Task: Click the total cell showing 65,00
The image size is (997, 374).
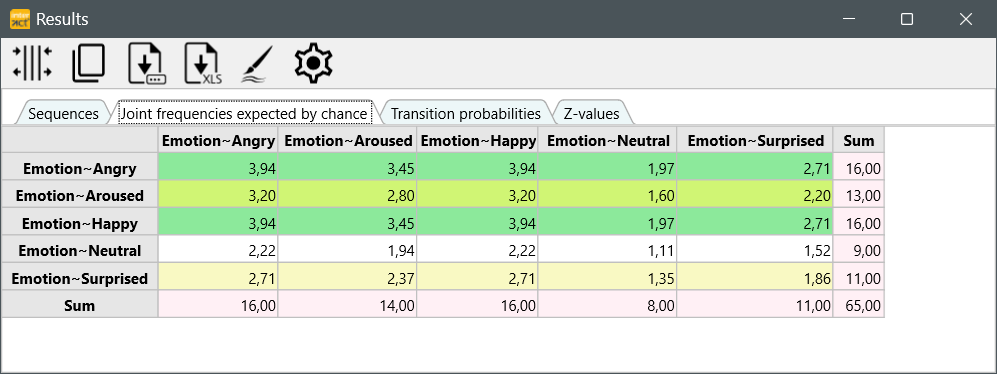Action: 858,306
